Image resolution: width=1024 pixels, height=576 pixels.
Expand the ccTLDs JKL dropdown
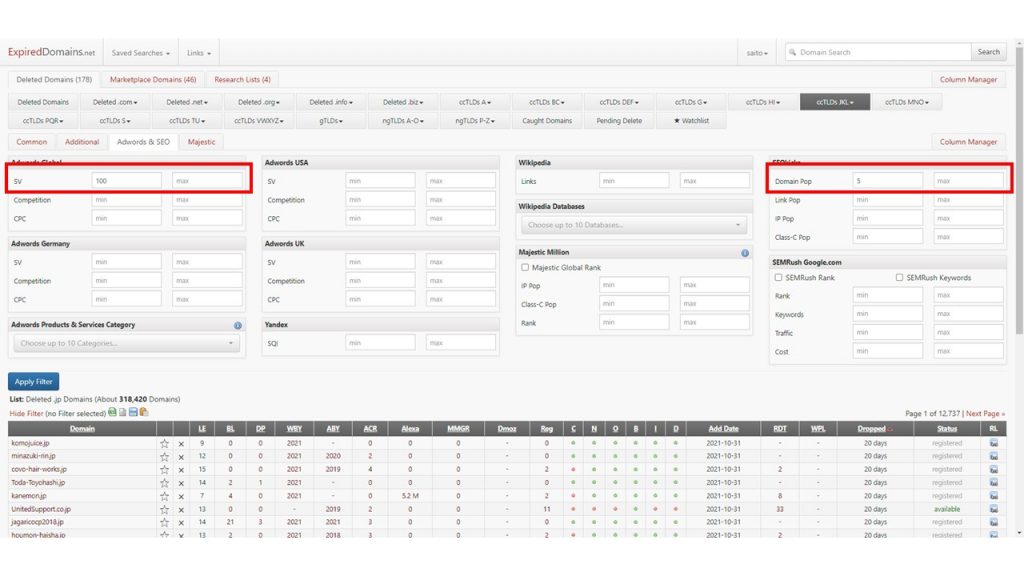835,102
